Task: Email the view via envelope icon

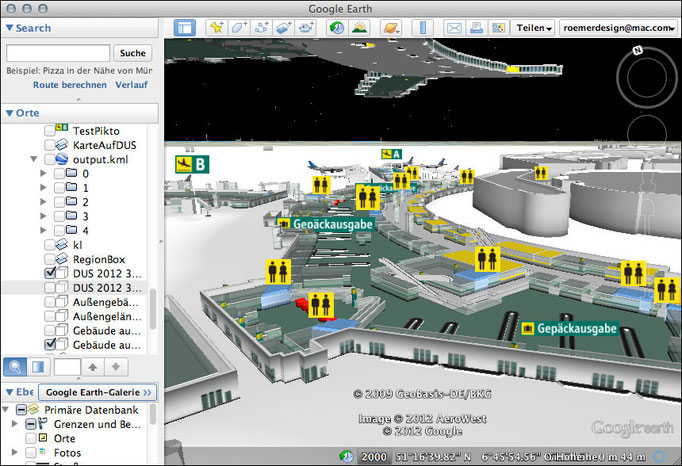Action: [x=454, y=28]
